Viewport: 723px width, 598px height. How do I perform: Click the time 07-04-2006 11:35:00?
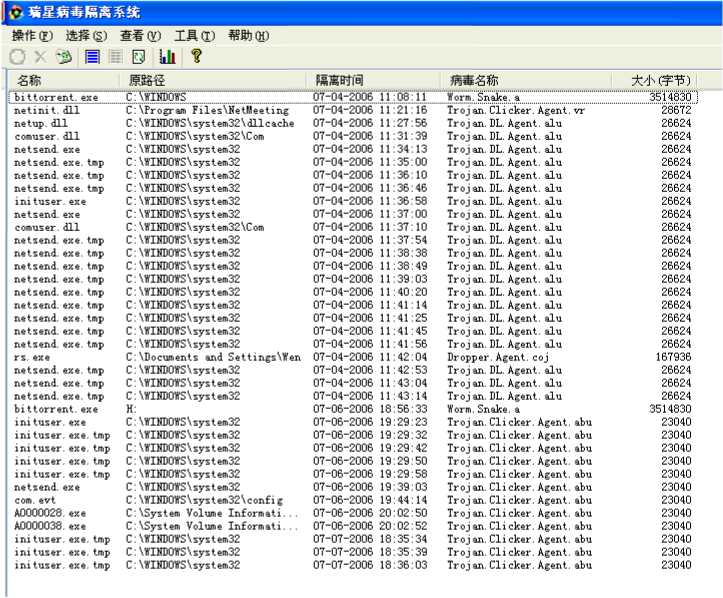pos(370,162)
